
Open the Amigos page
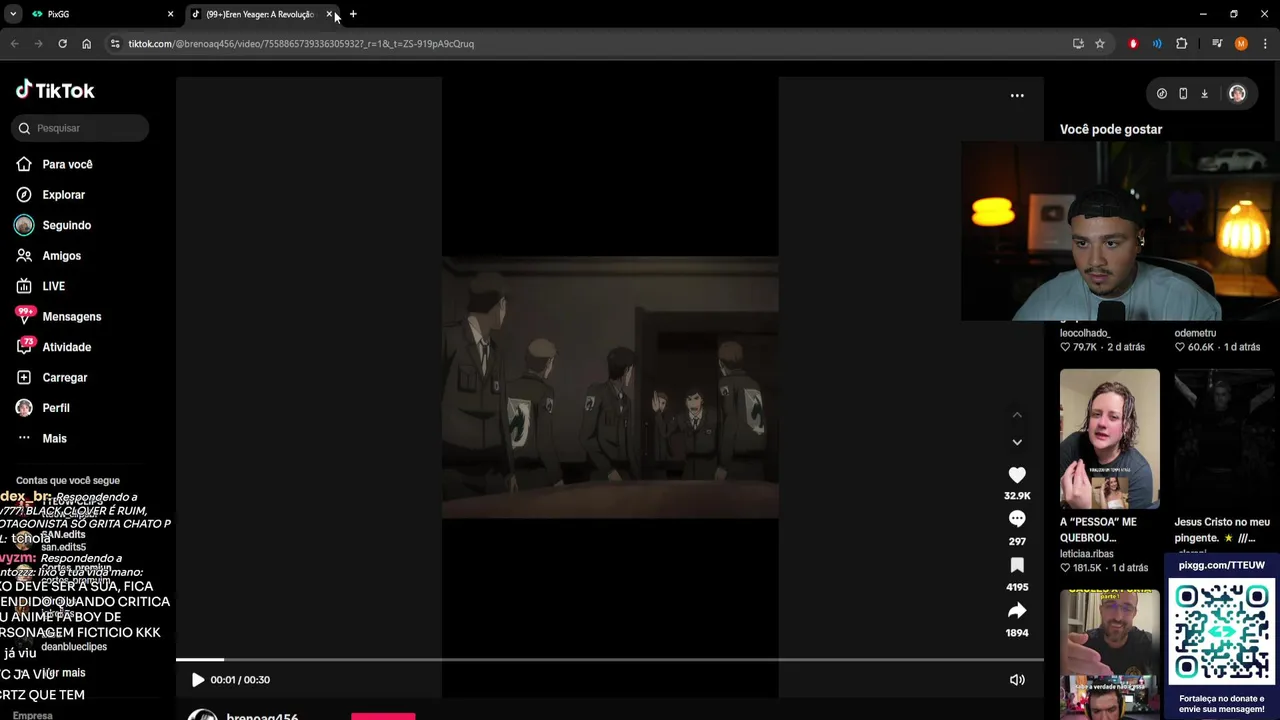(61, 256)
